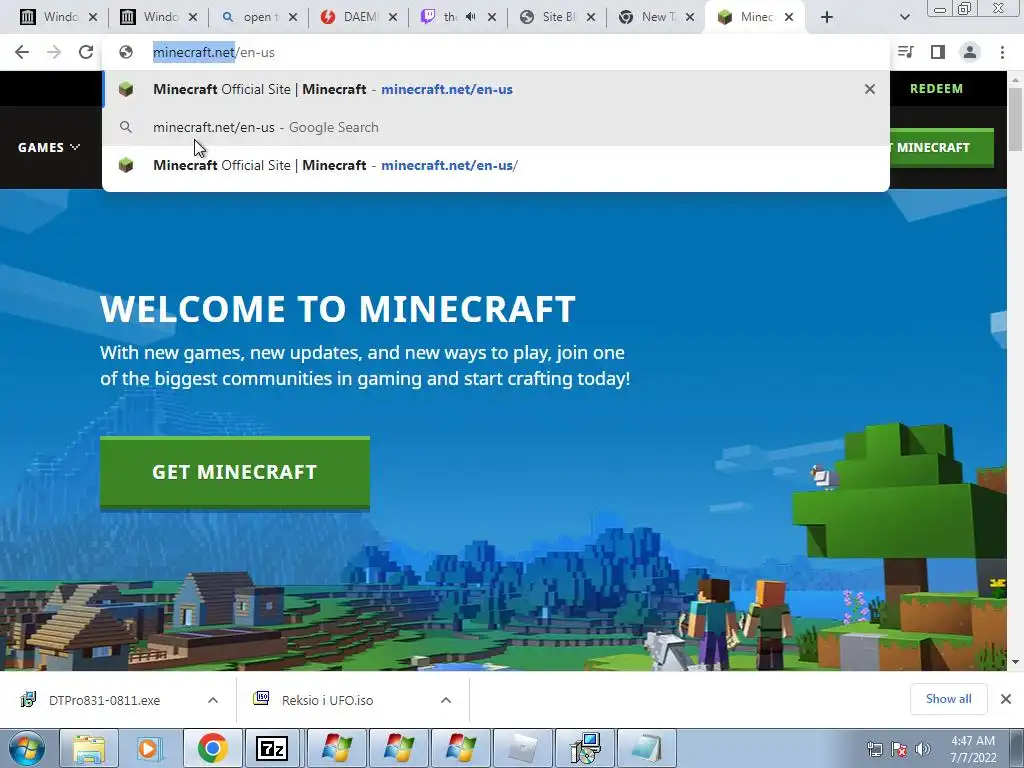Click the header GET MINECRAFT button

click(941, 148)
